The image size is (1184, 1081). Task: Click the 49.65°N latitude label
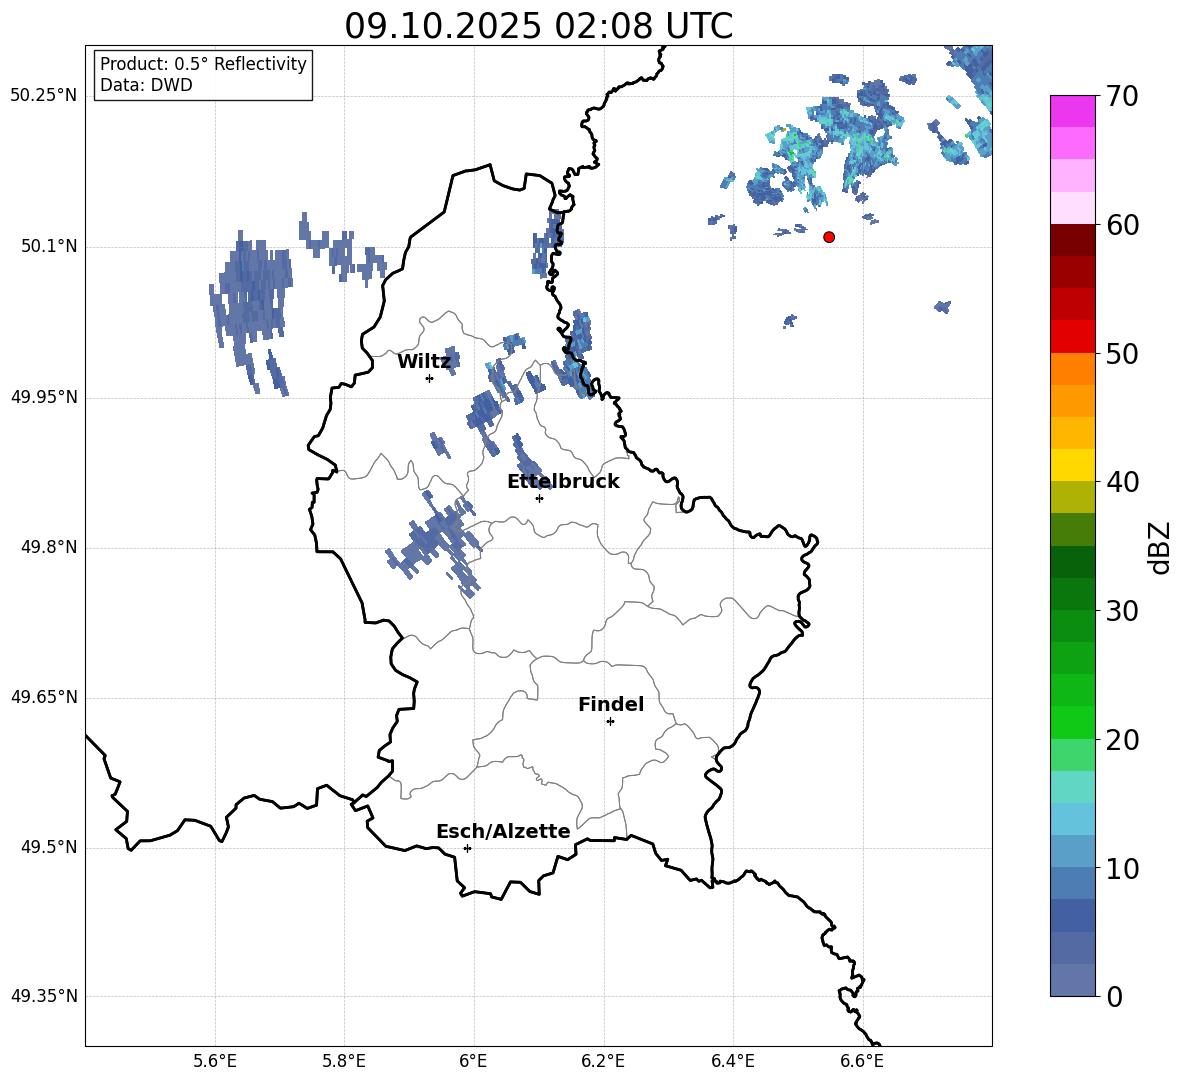coord(44,697)
